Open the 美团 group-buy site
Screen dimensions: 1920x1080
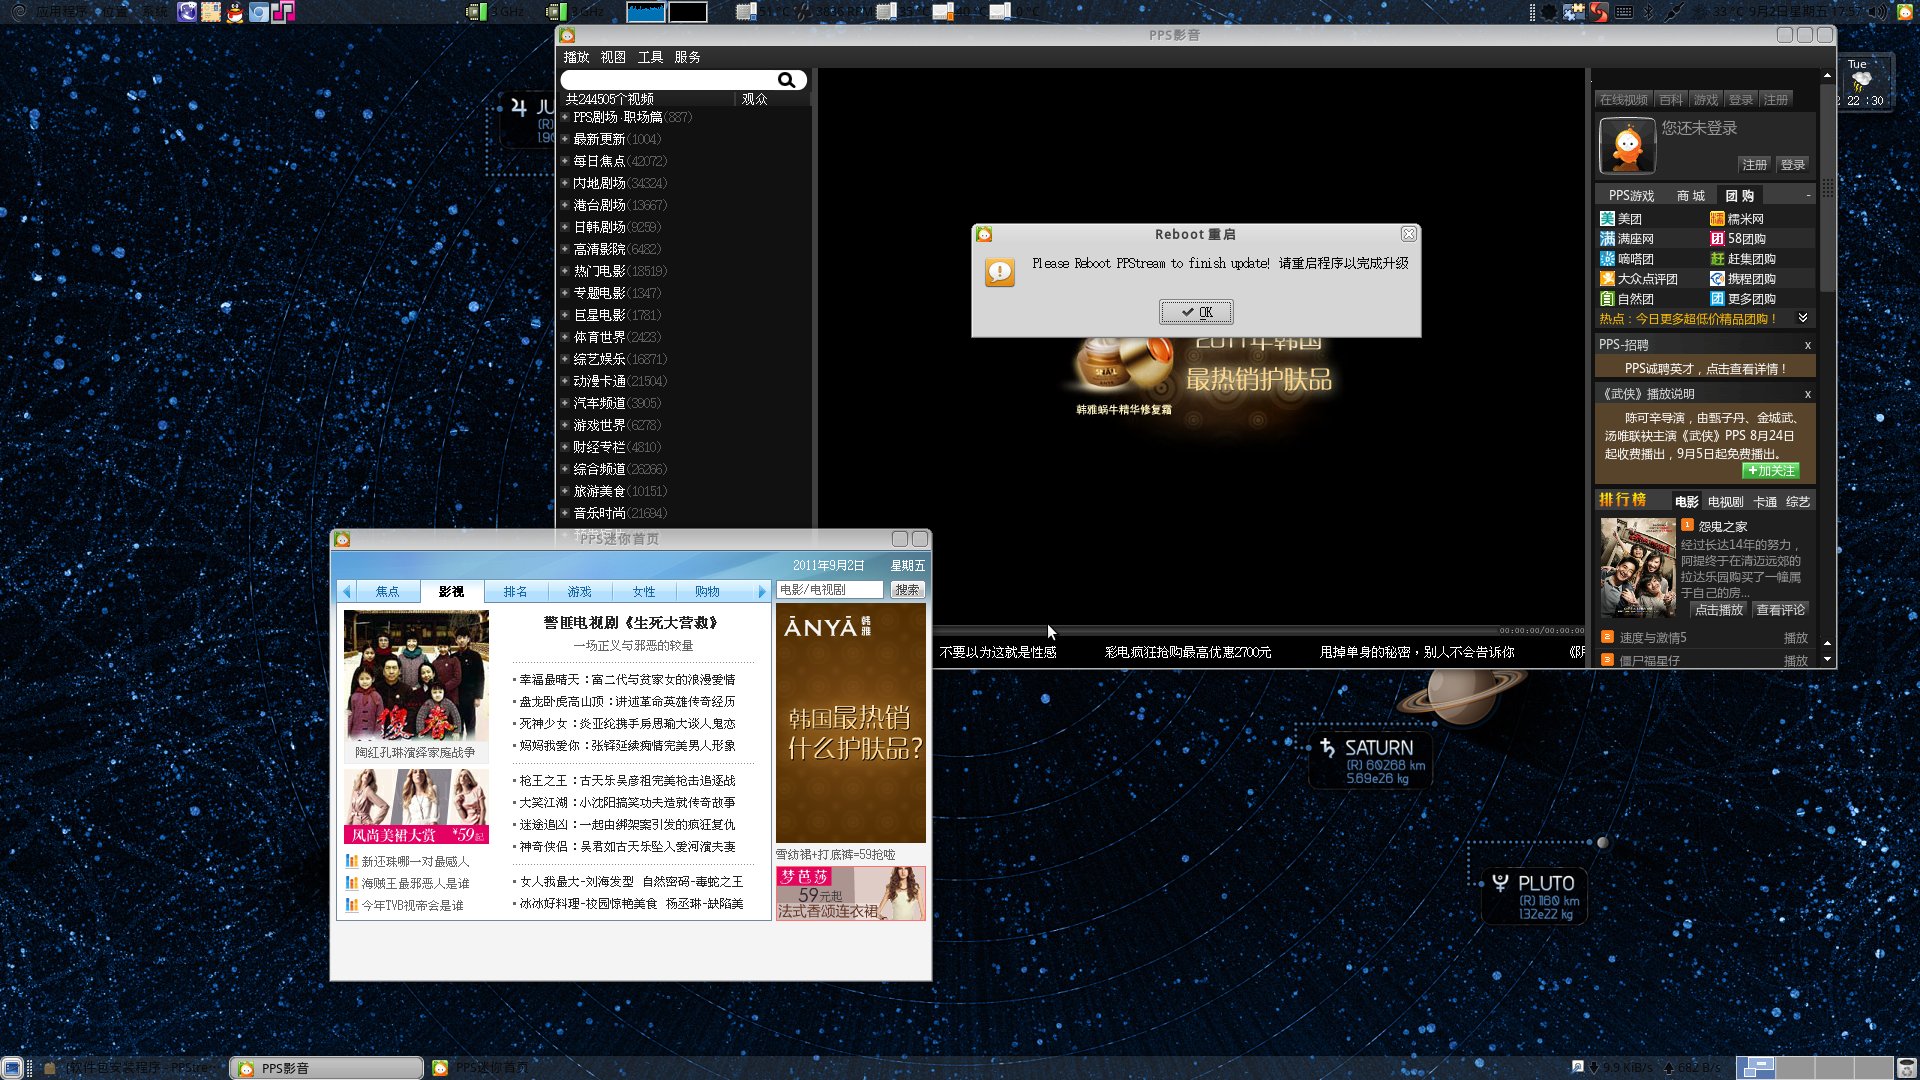click(x=1621, y=219)
